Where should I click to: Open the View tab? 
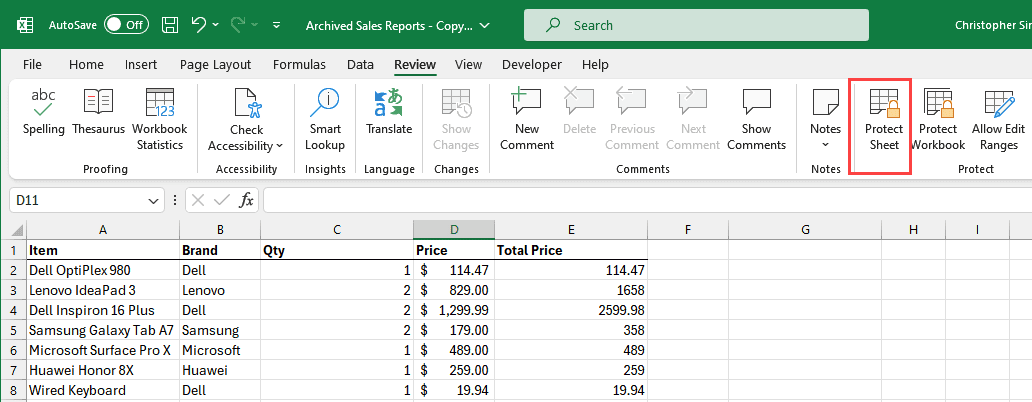469,64
